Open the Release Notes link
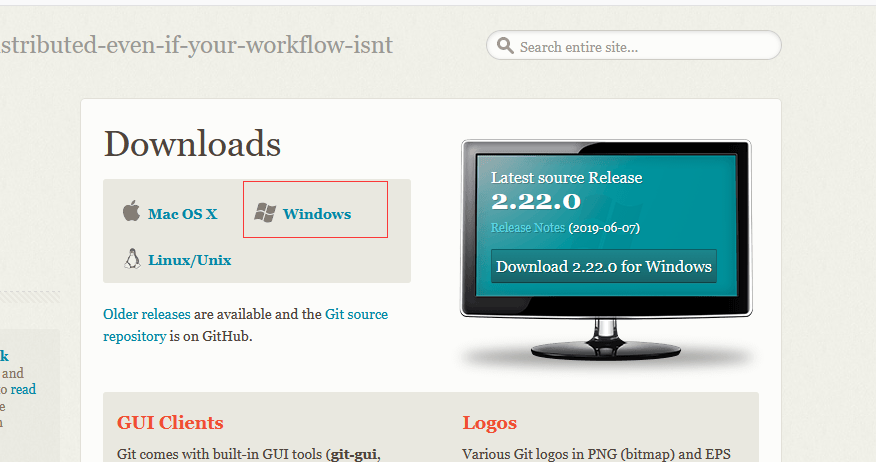The image size is (876, 462). point(528,228)
